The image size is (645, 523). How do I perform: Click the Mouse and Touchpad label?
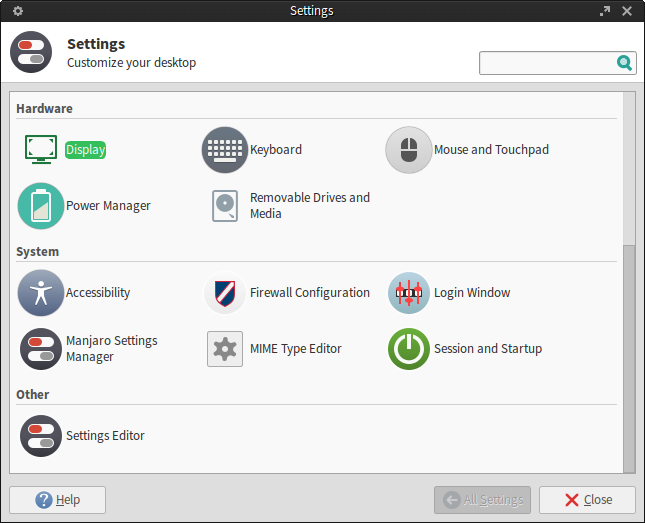pos(492,150)
